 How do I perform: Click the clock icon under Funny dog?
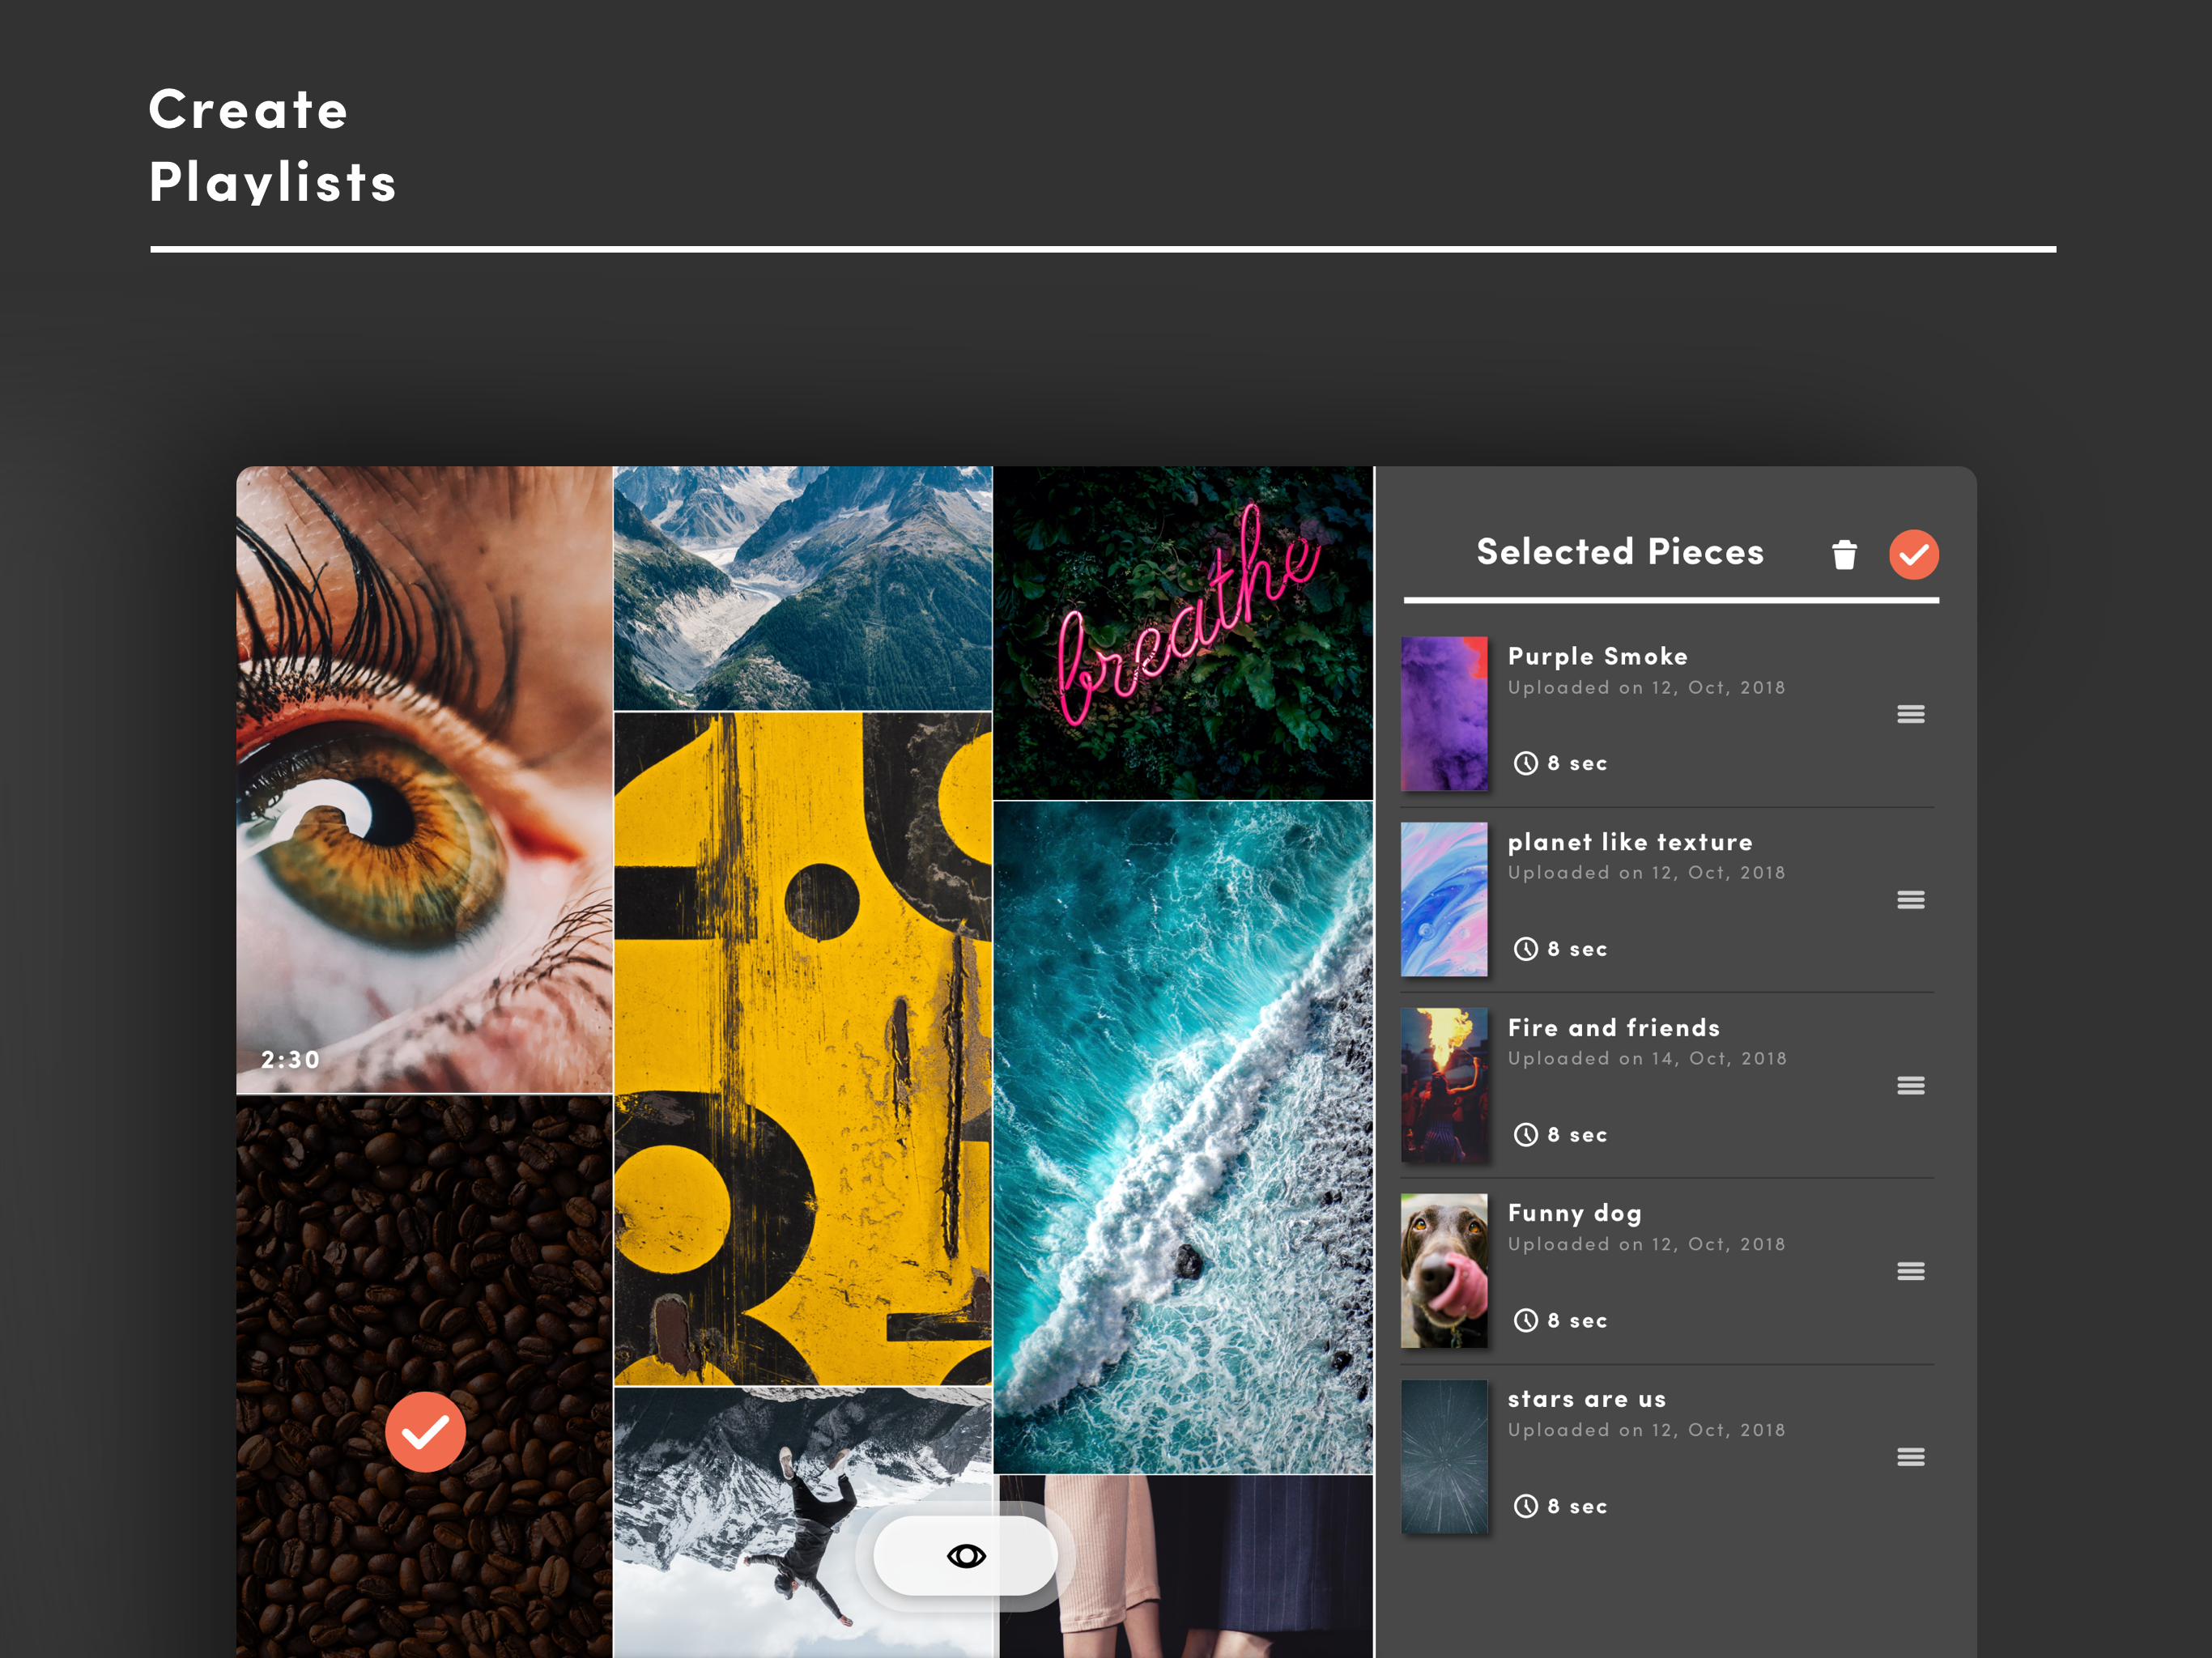click(1525, 1320)
